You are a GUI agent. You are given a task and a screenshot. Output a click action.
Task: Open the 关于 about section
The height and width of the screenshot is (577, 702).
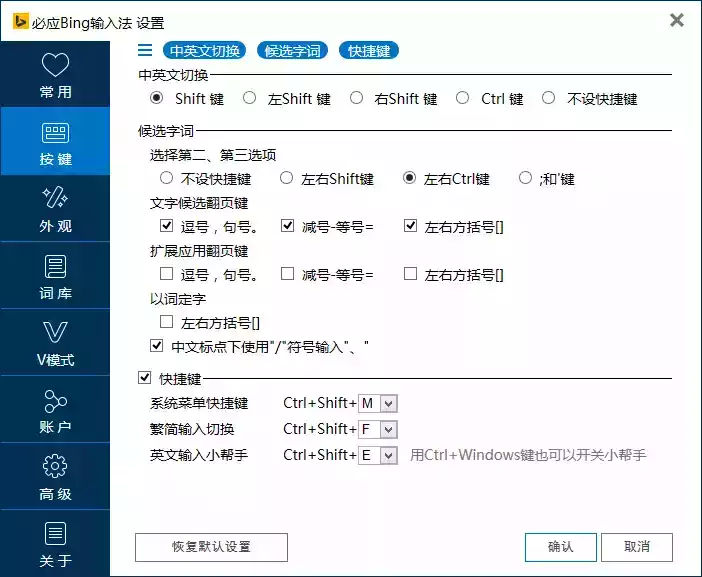[55, 543]
